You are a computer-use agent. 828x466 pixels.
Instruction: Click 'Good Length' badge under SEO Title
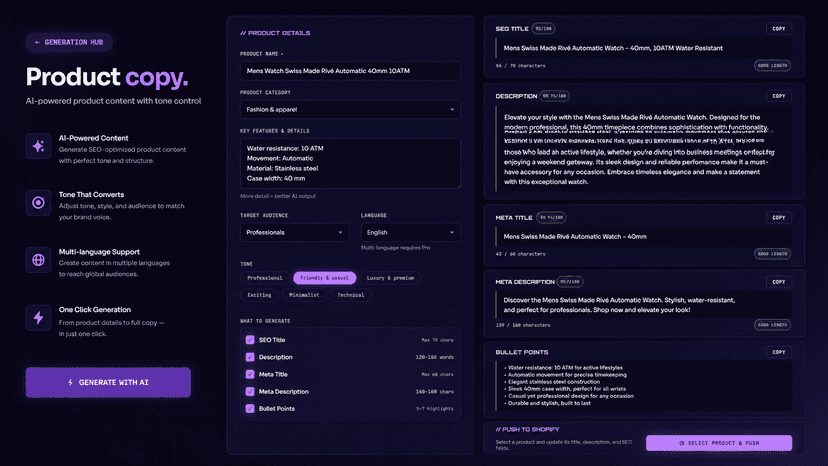(x=772, y=66)
